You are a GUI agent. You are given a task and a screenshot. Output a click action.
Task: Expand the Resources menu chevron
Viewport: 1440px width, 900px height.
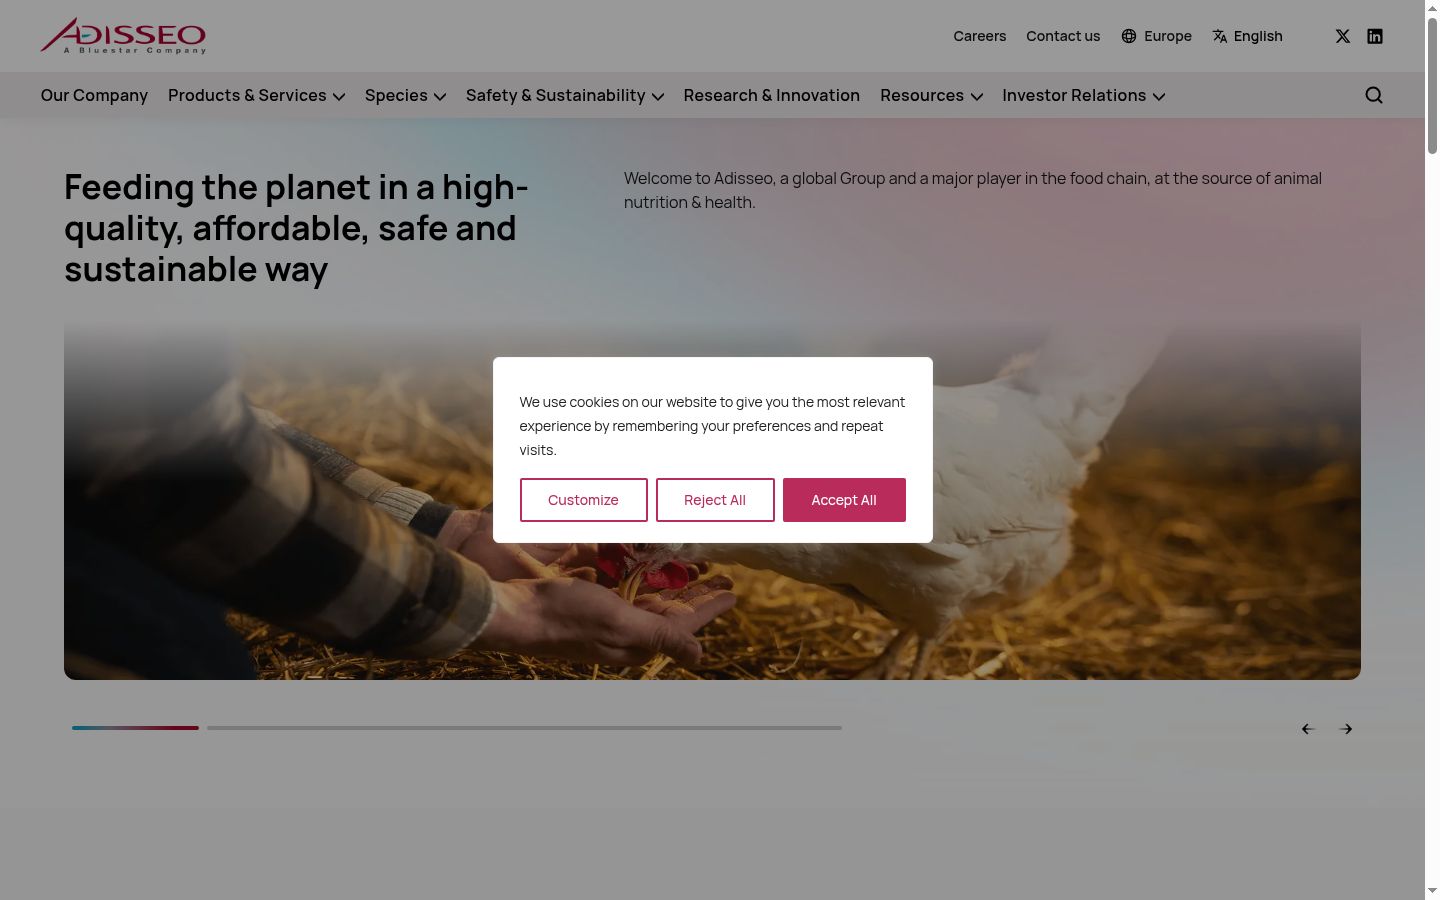point(977,96)
